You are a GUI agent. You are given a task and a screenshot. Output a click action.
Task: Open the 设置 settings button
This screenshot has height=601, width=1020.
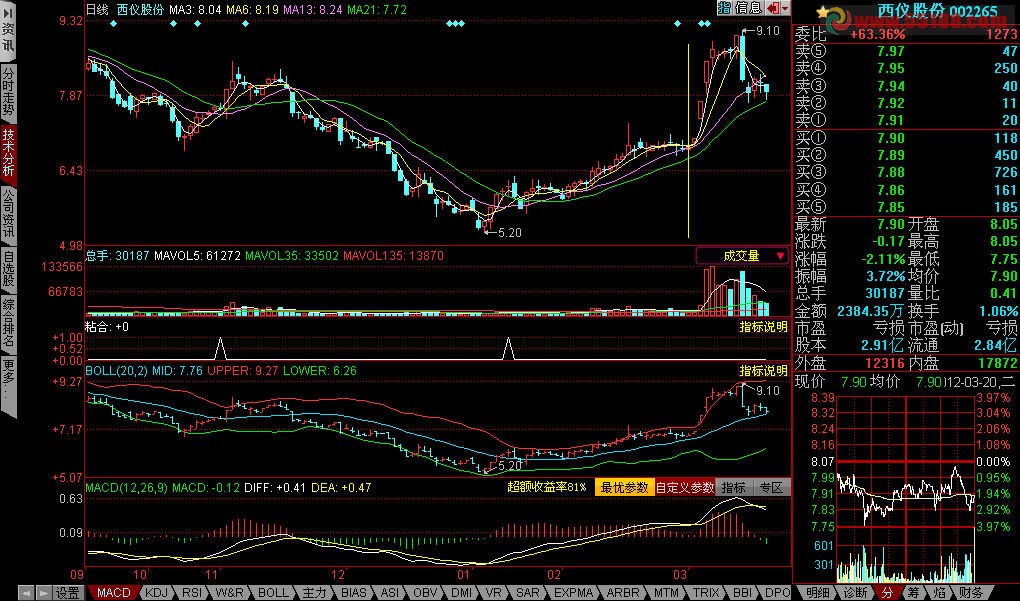pyautogui.click(x=67, y=593)
